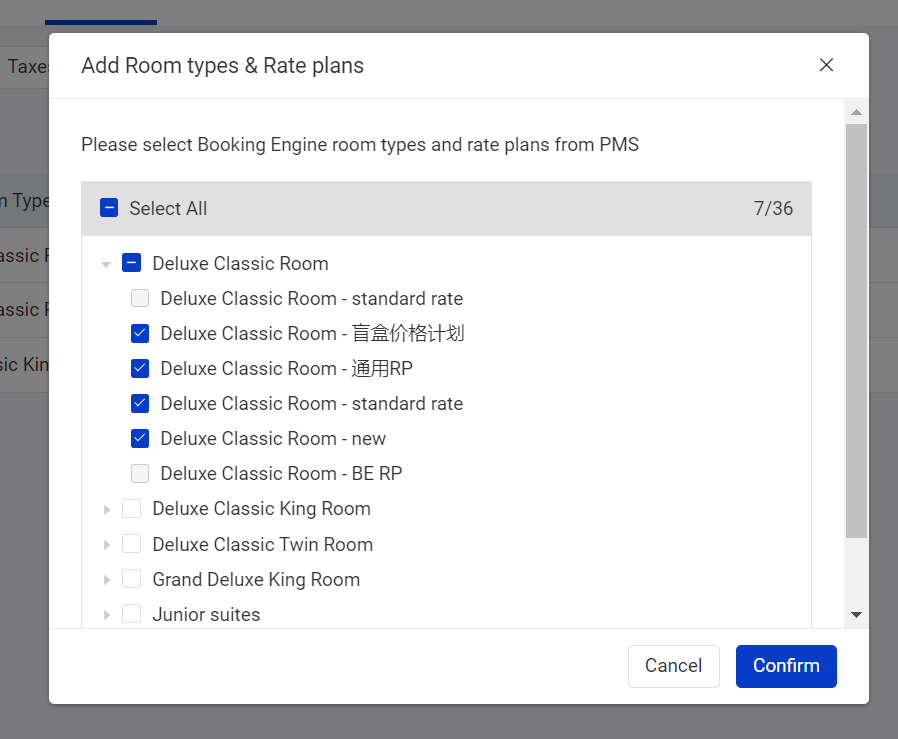Close the Add Room types dialog
898x739 pixels.
coord(826,65)
